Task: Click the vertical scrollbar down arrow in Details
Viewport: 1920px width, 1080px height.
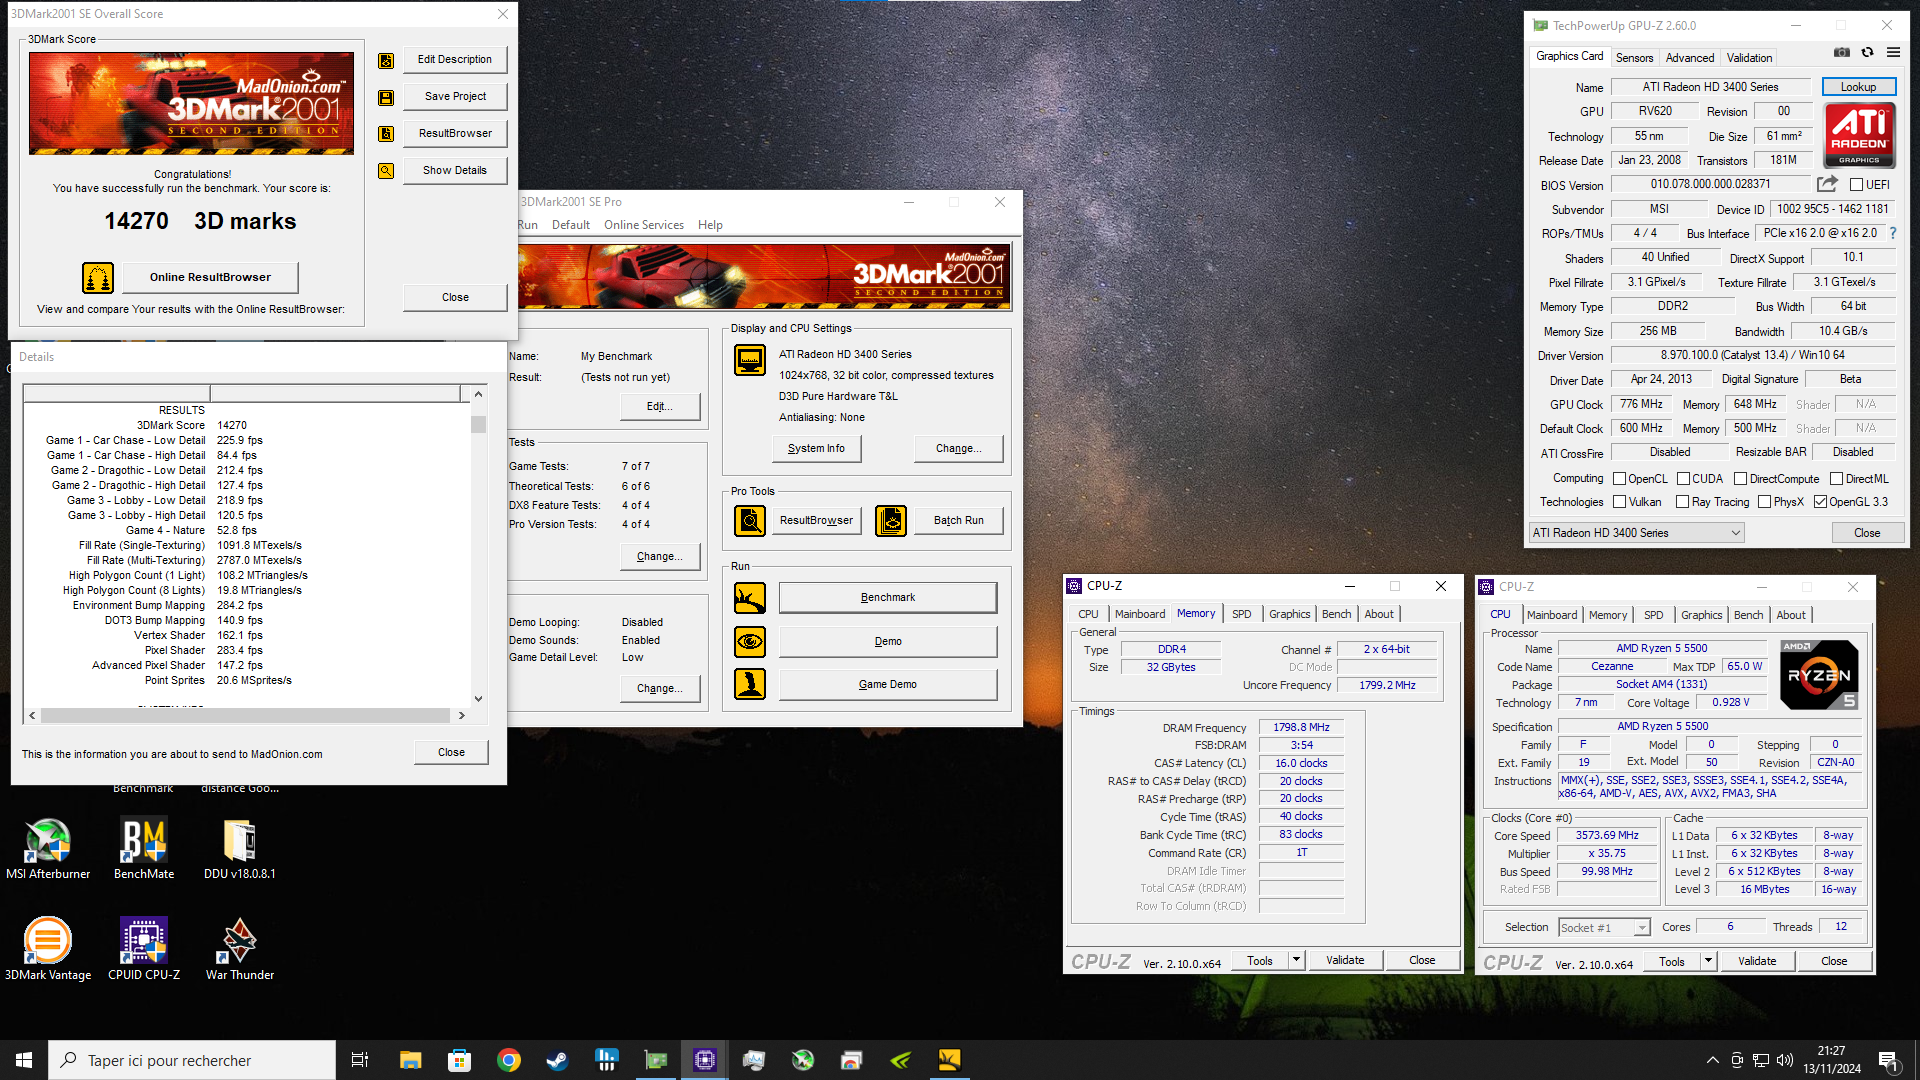Action: click(478, 699)
